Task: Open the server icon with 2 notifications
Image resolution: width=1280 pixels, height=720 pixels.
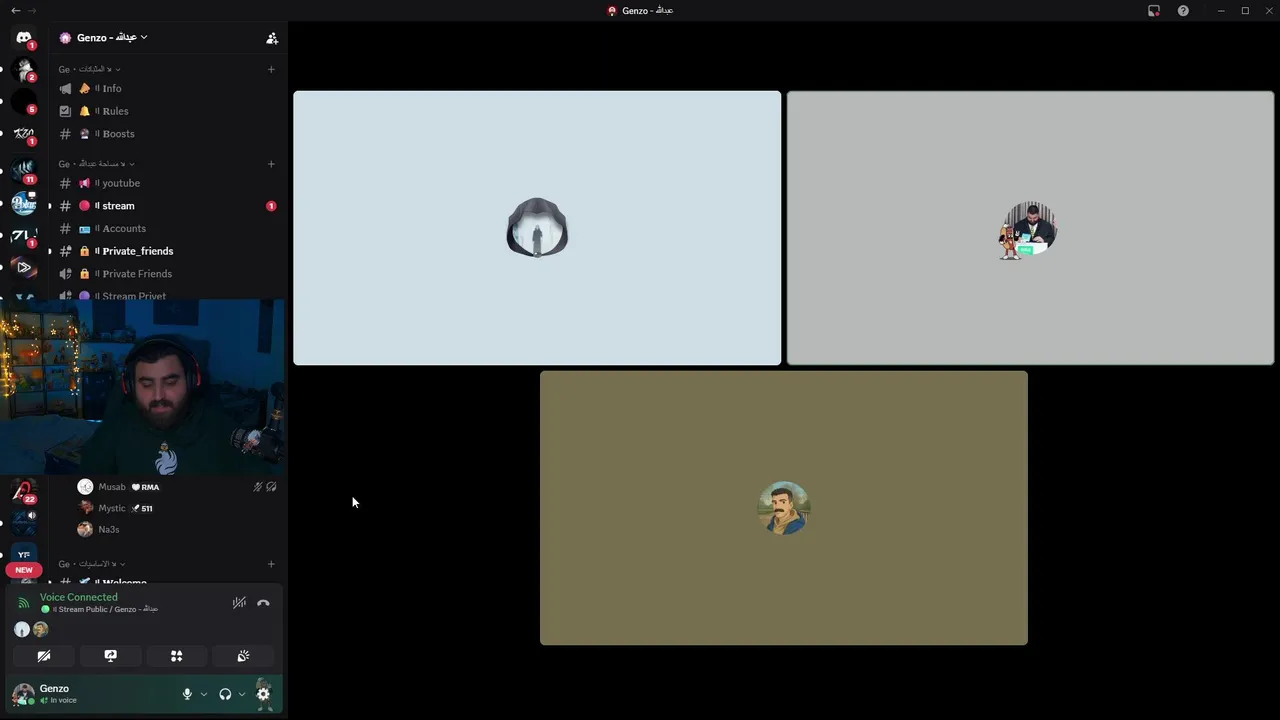Action: [24, 69]
